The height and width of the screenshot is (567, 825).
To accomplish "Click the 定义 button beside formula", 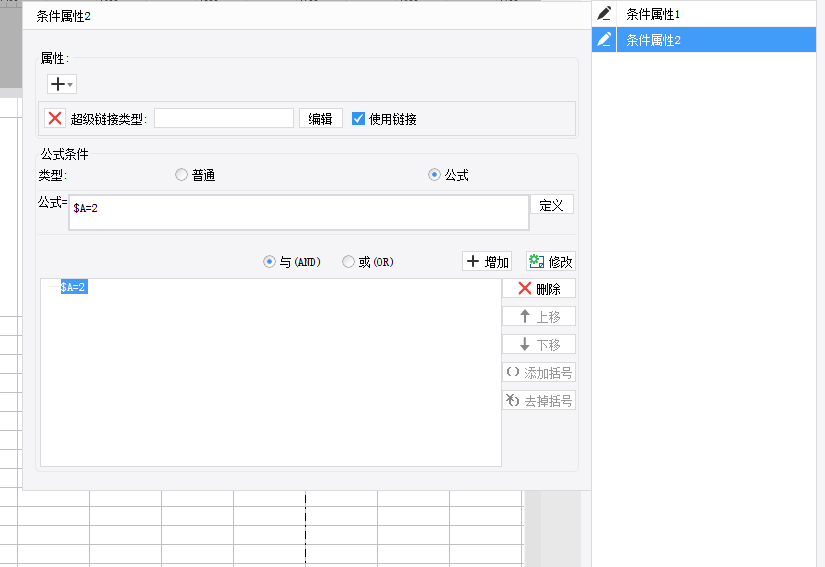I will [x=551, y=204].
